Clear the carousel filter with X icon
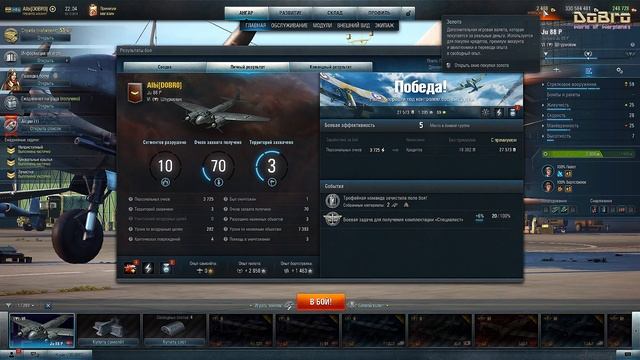This screenshot has height=360, width=640. 48,306
